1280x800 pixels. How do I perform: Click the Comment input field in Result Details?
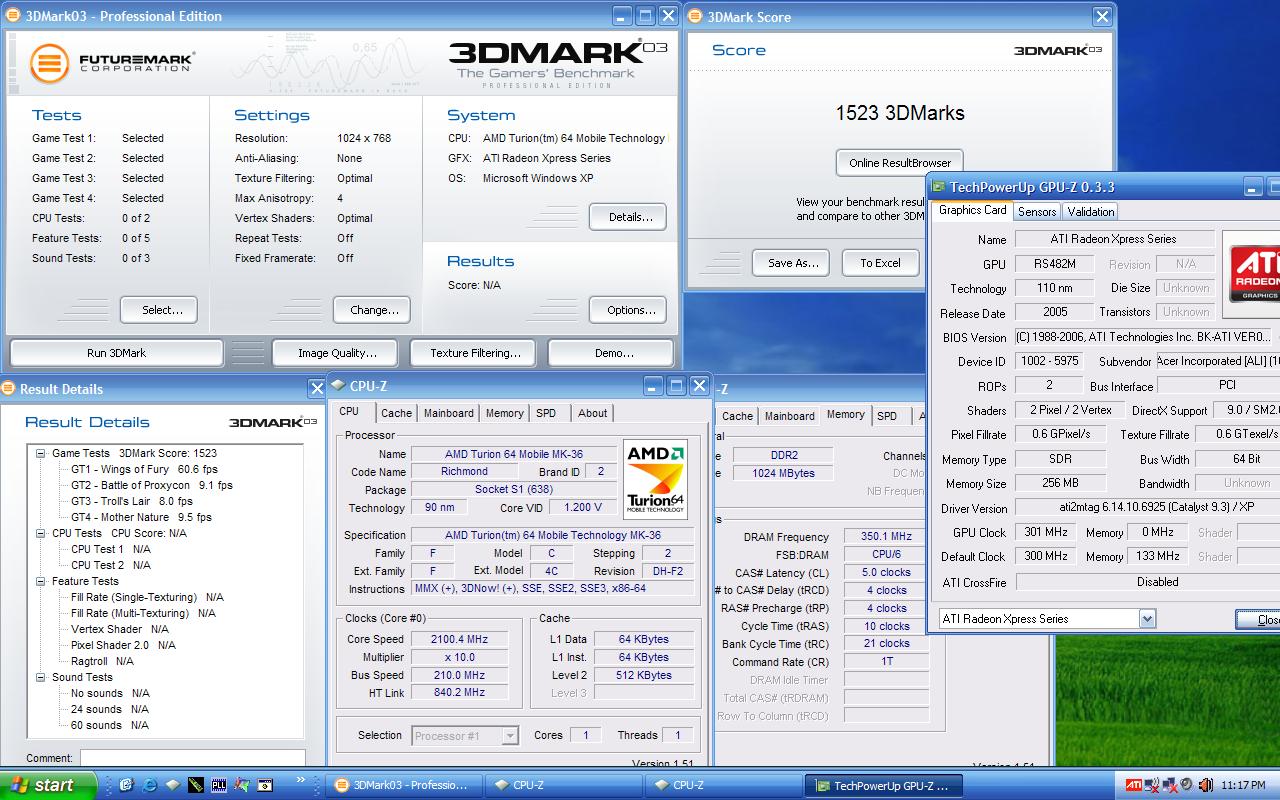click(x=192, y=758)
